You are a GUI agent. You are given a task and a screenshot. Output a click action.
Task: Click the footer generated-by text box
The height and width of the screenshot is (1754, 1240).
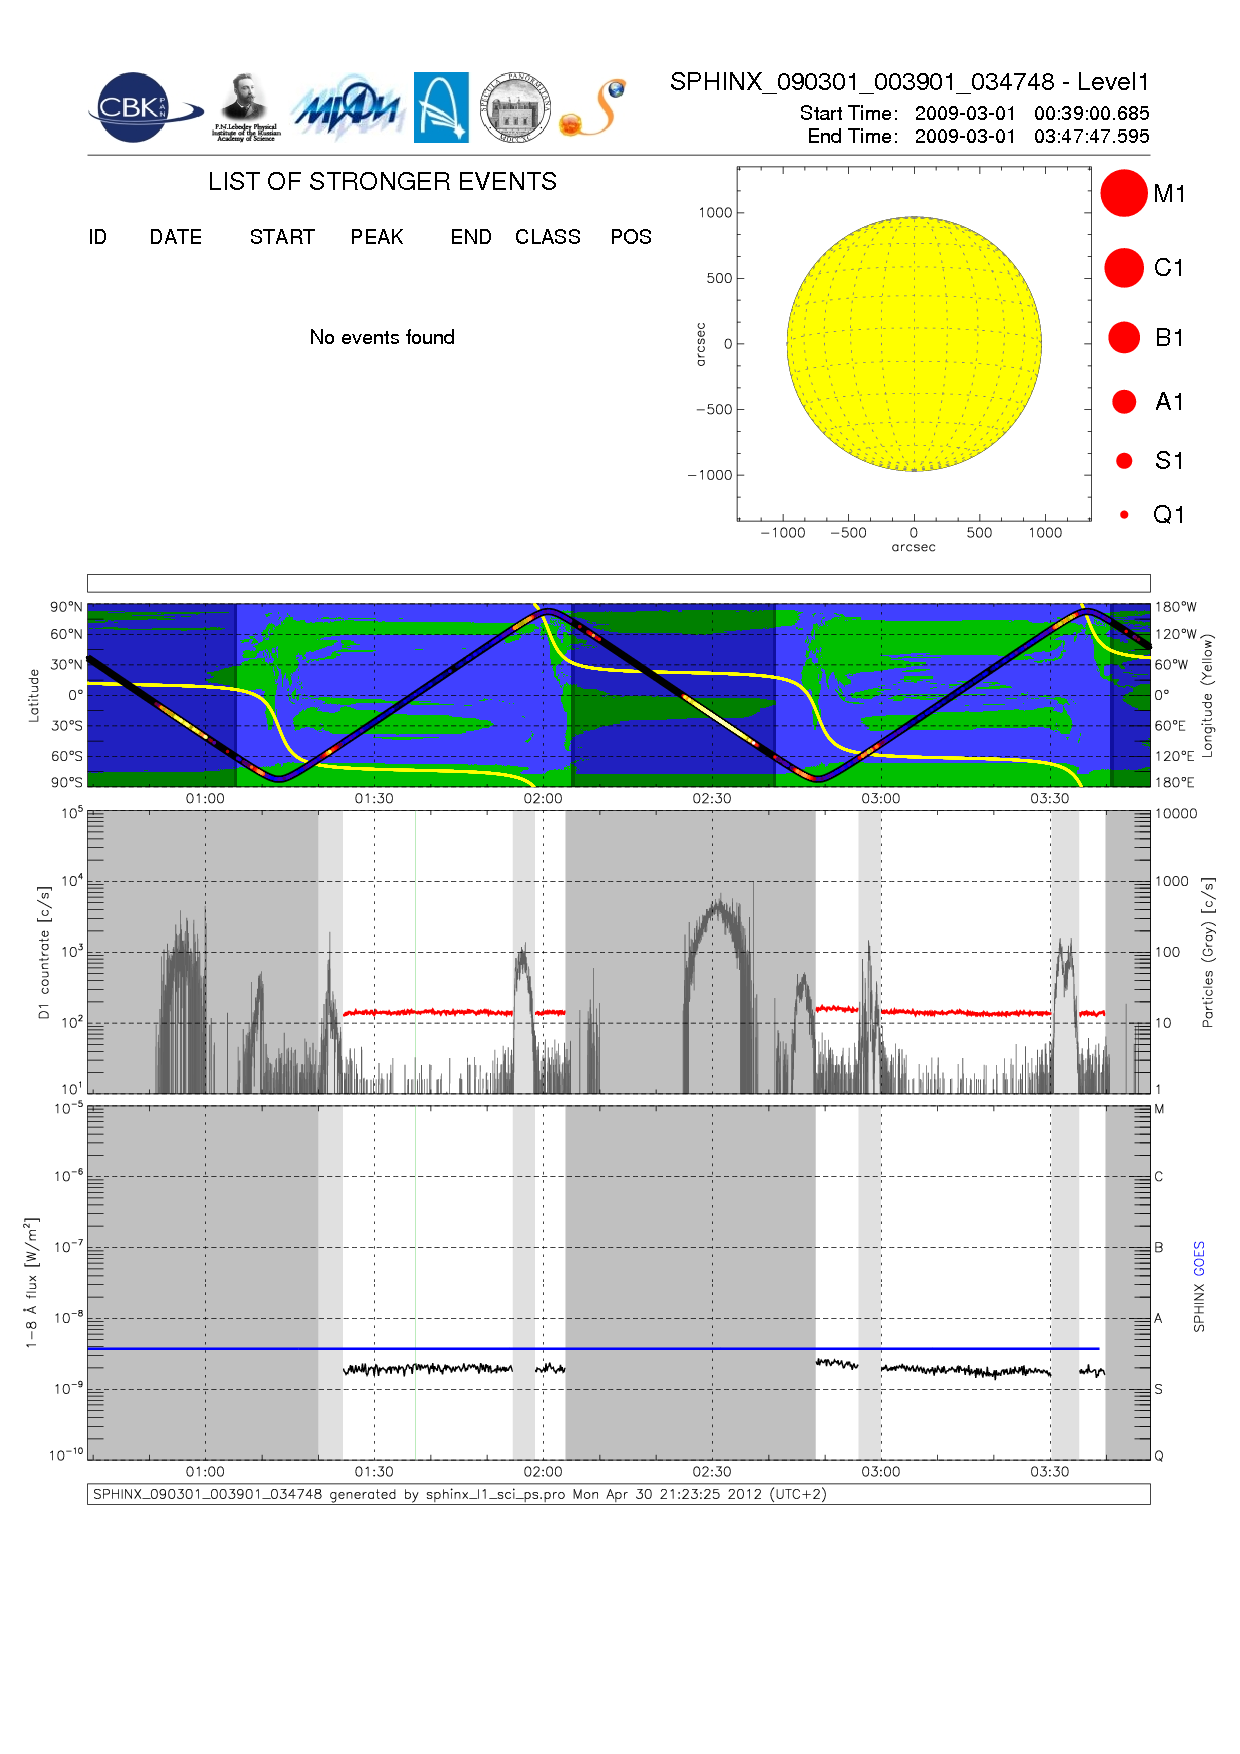pos(618,1494)
